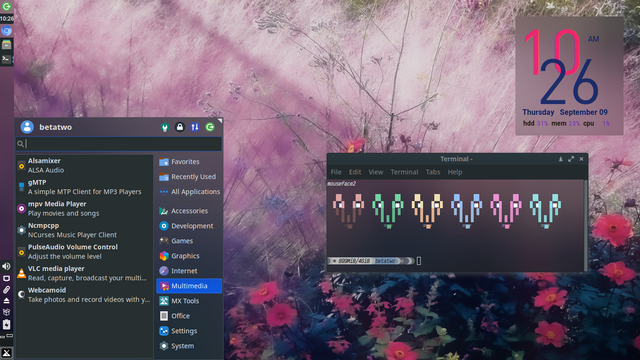
Task: Open the green logout icon in the panel
Action: [6, 6]
